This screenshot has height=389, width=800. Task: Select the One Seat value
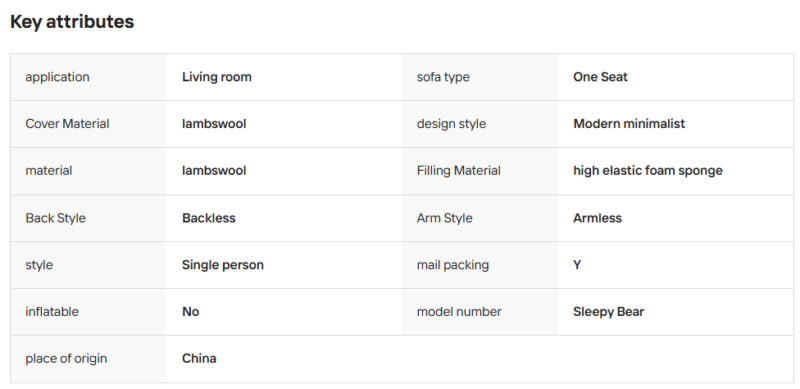click(x=600, y=77)
